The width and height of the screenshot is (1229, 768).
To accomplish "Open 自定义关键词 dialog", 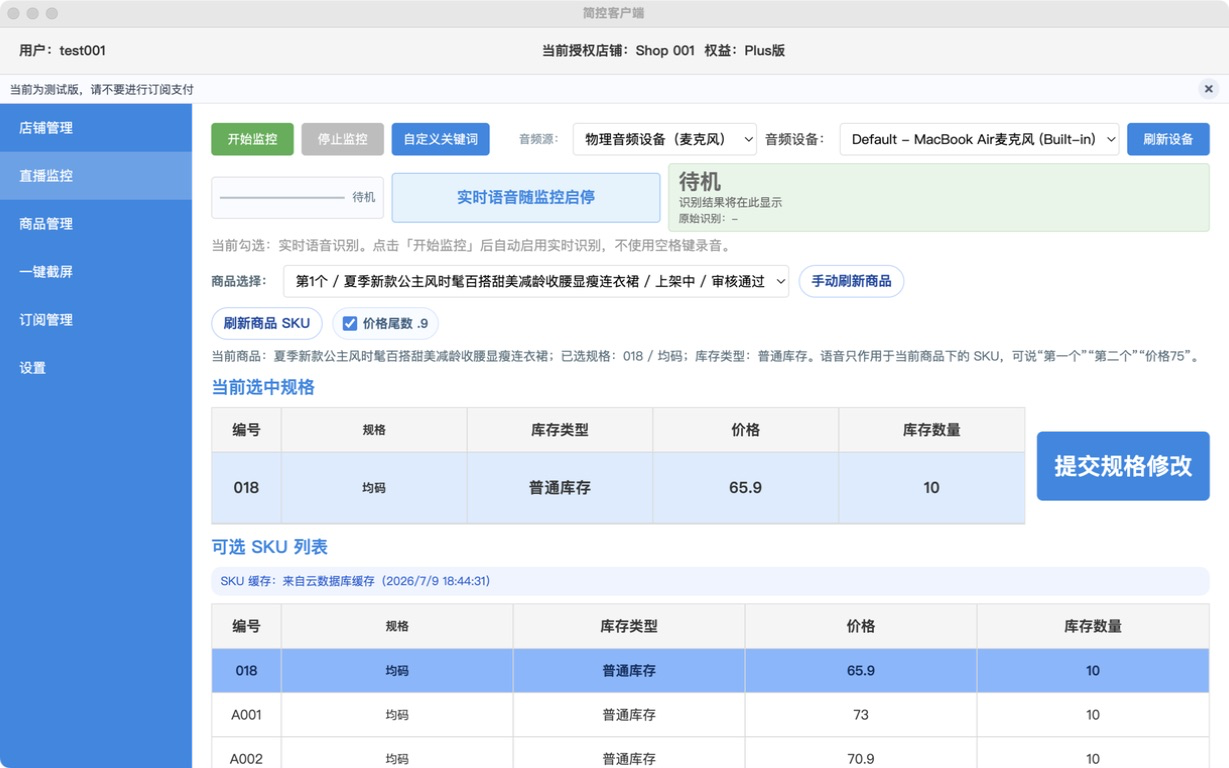I will [x=440, y=139].
